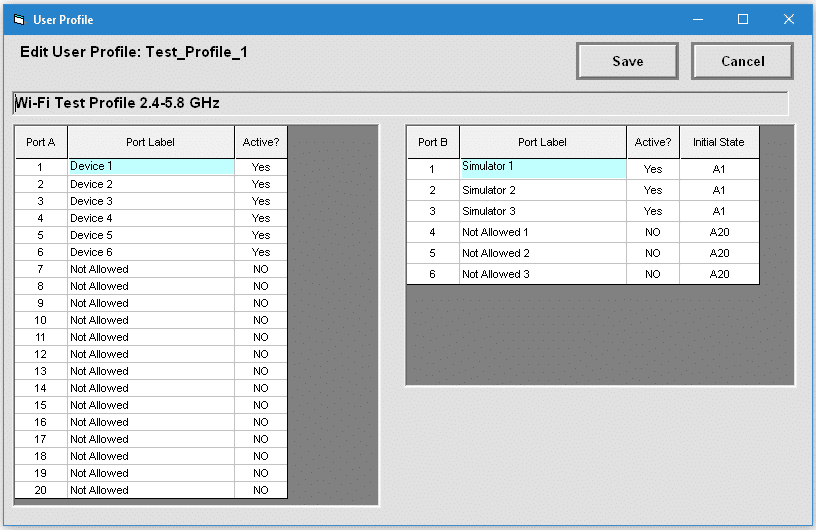The width and height of the screenshot is (816, 530).
Task: Maximize the User Profile window
Action: (x=743, y=19)
